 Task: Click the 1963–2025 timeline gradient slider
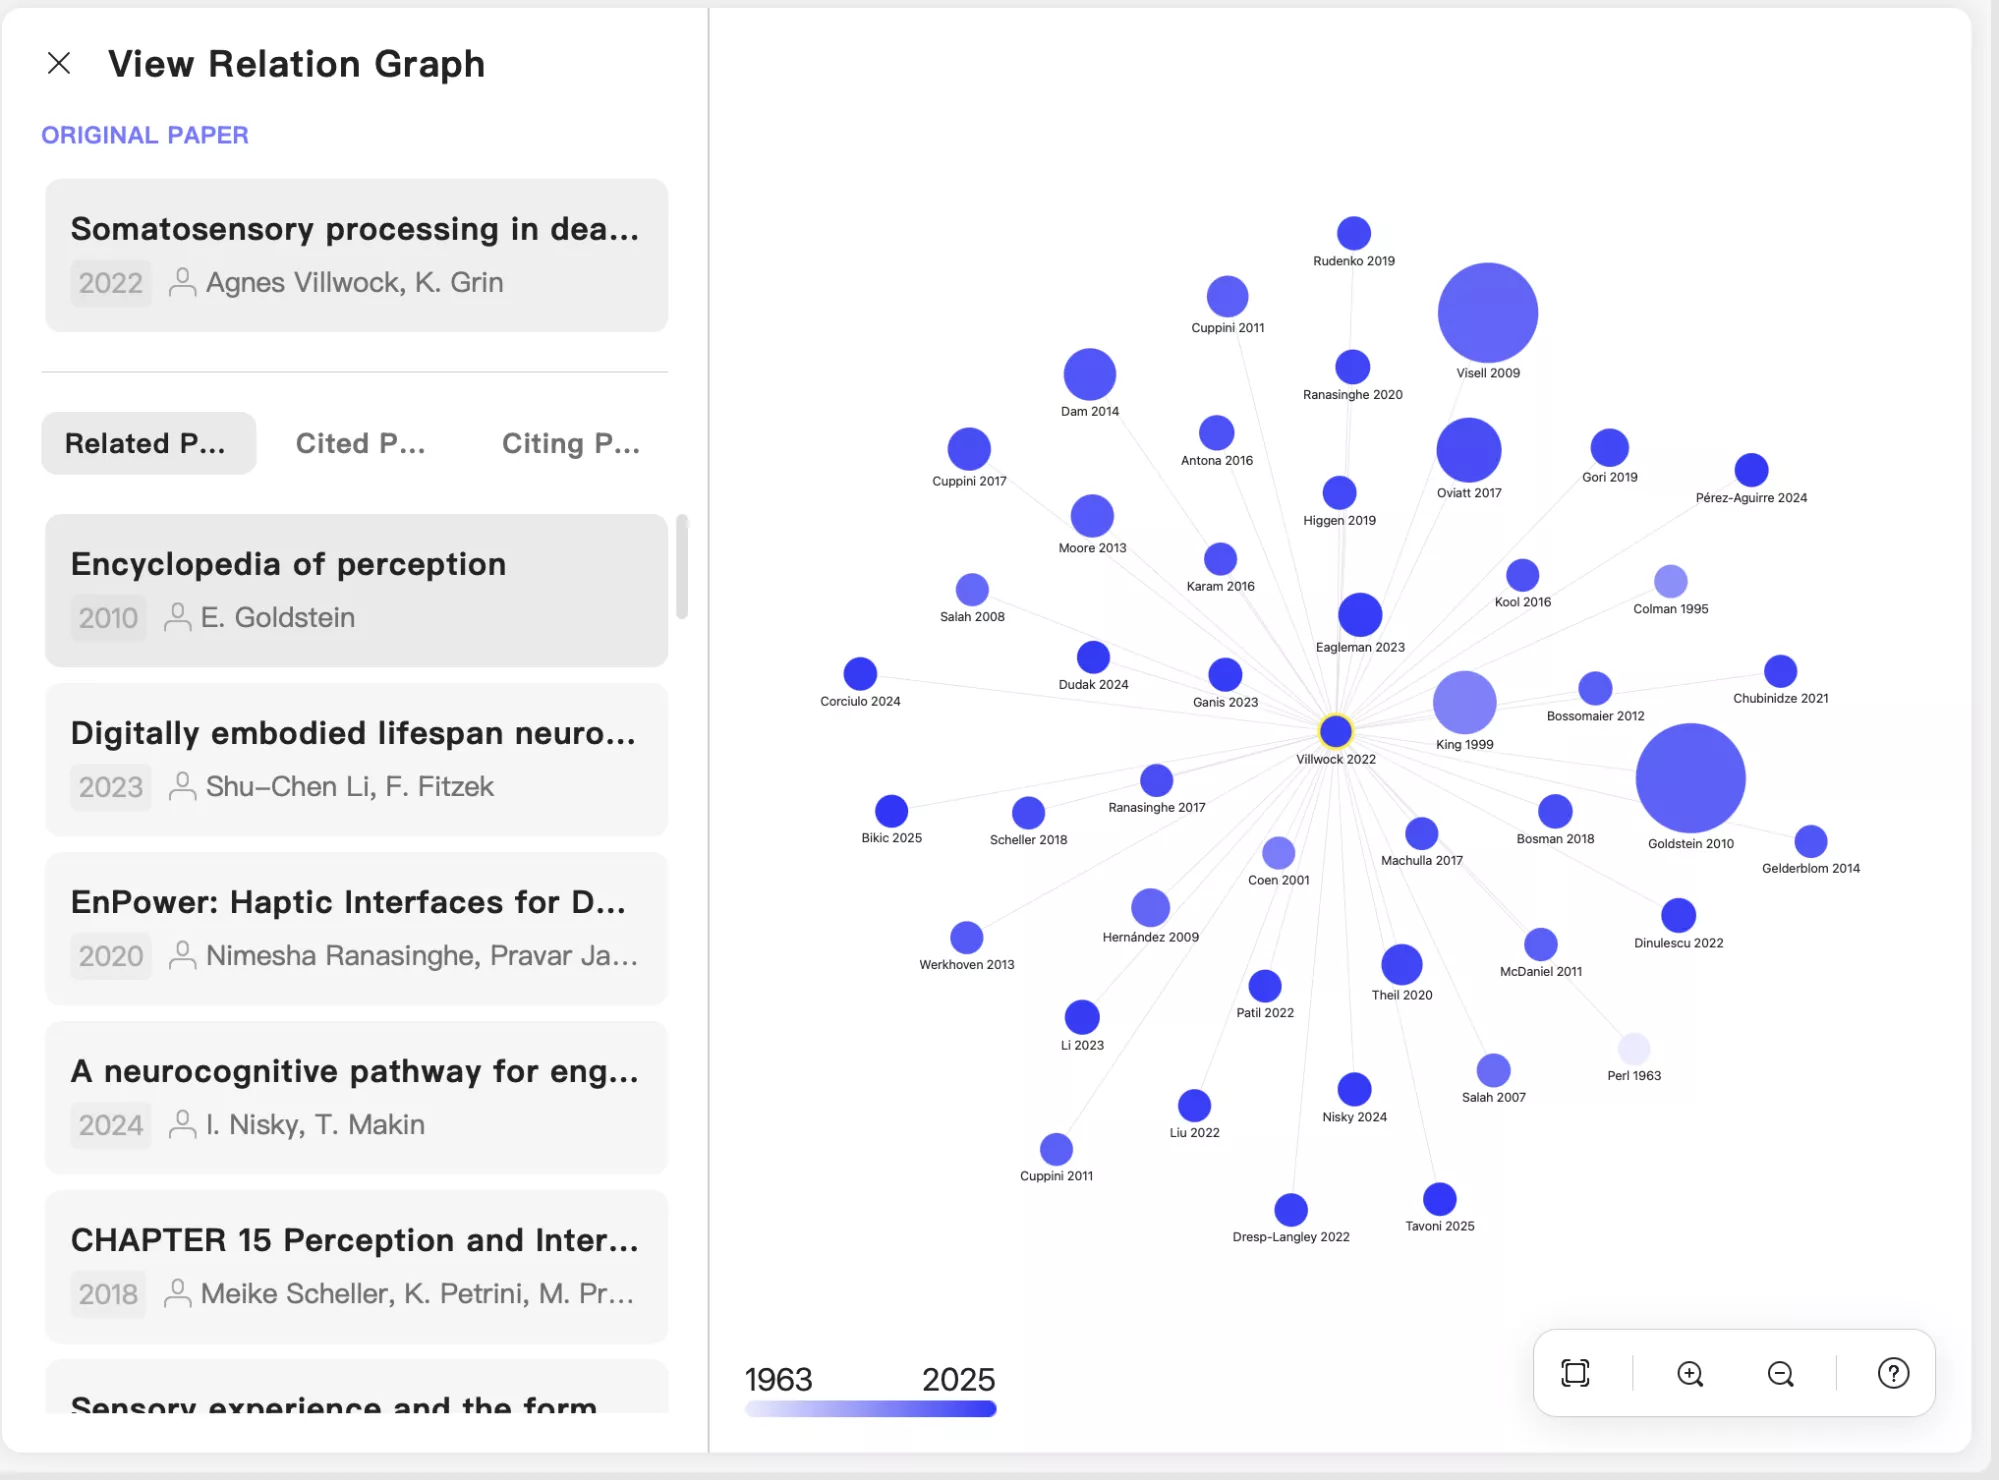(x=870, y=1408)
